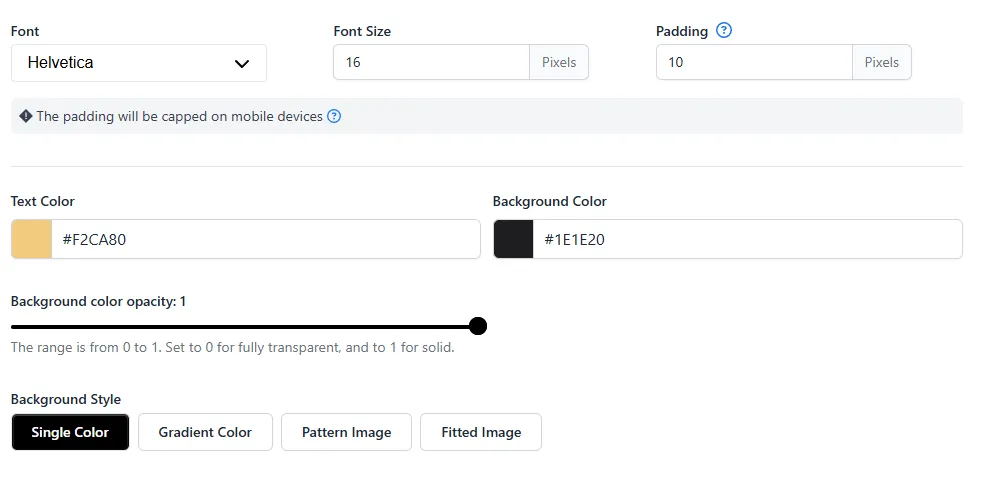The width and height of the screenshot is (983, 479).
Task: Choose the Fitted Image background style
Action: pyautogui.click(x=481, y=432)
